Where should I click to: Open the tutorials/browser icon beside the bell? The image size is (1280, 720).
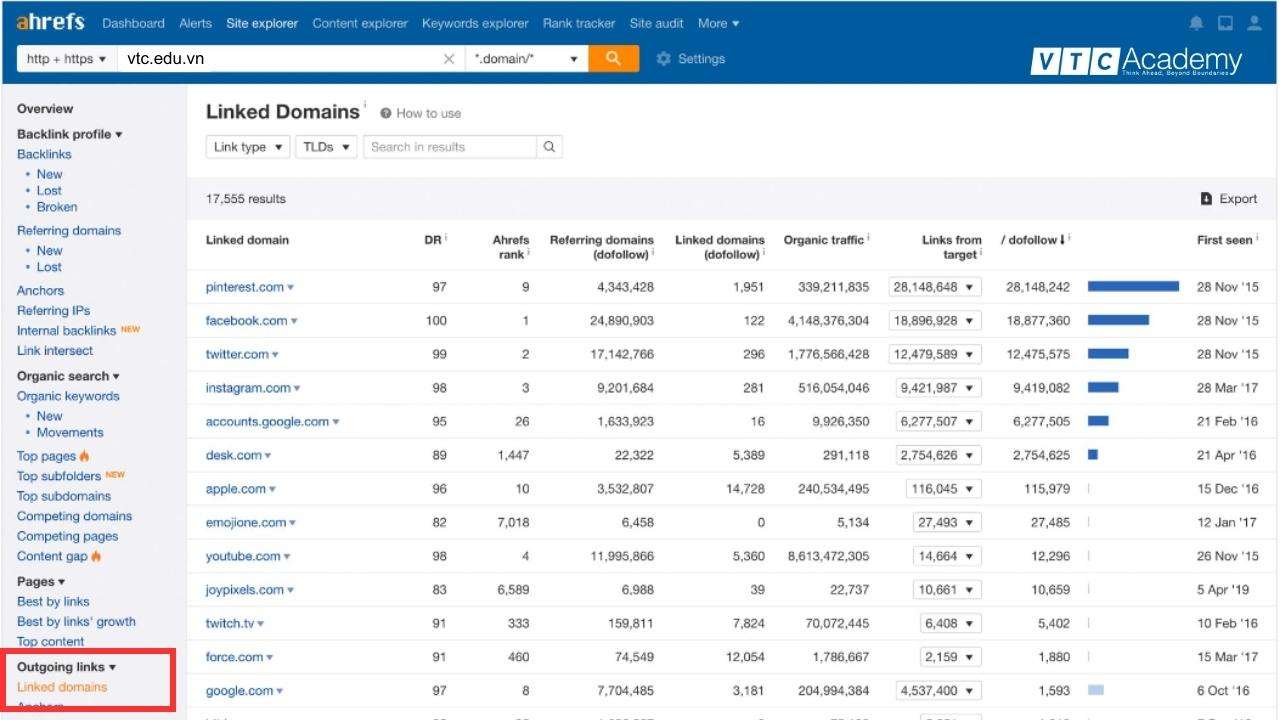coord(1225,22)
